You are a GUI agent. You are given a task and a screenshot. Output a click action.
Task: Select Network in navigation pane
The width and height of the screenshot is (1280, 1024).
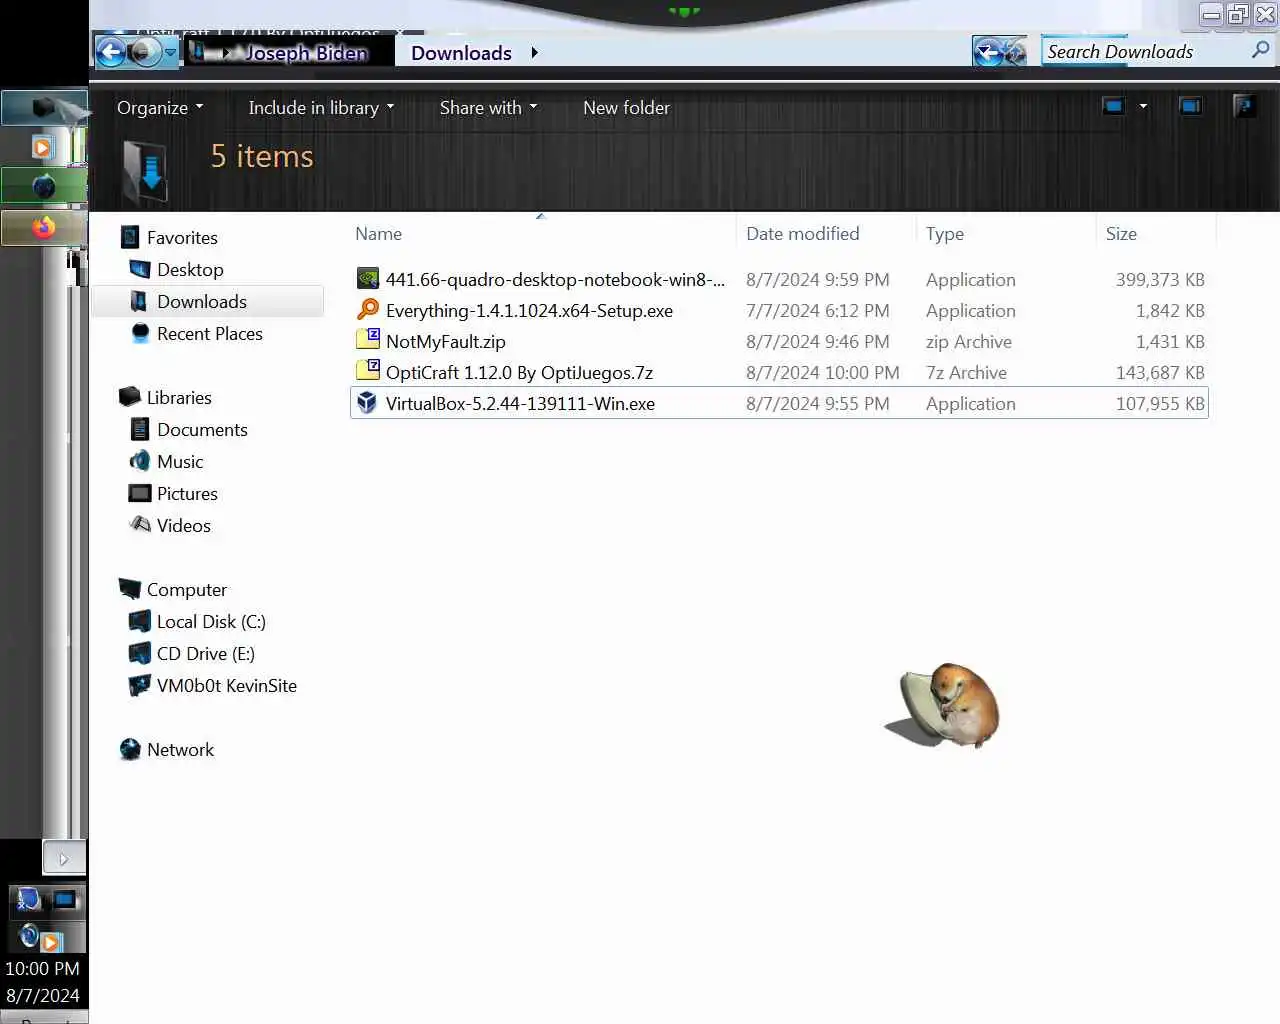[x=180, y=749]
